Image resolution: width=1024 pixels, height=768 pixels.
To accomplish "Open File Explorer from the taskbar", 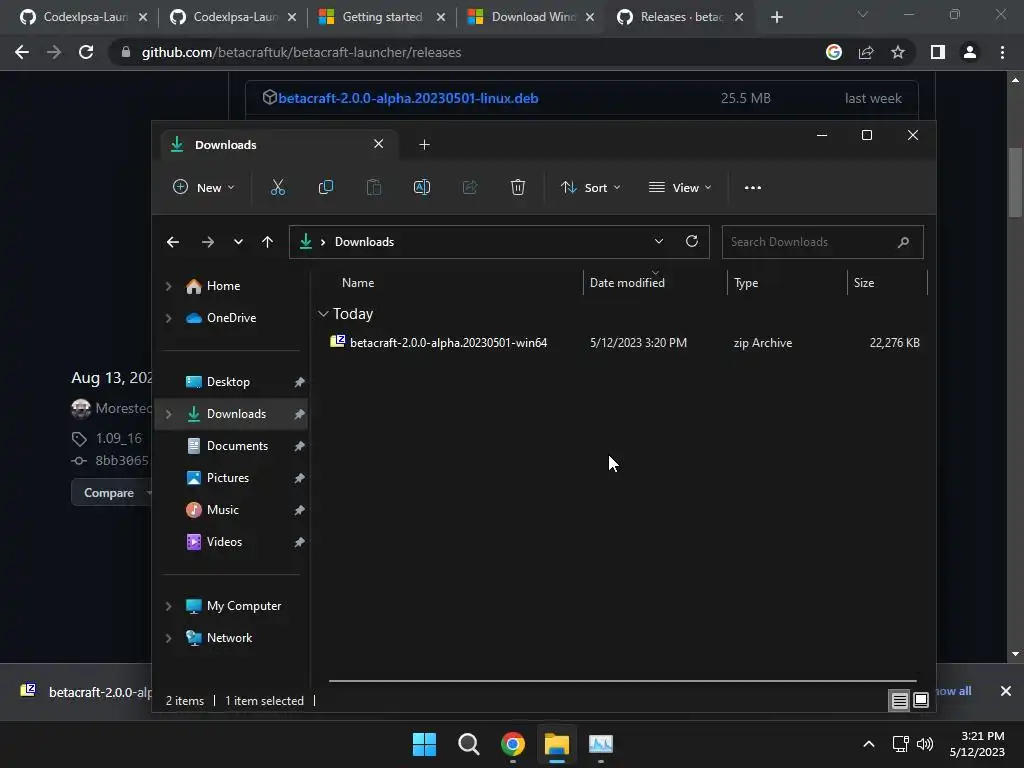I will pyautogui.click(x=557, y=744).
